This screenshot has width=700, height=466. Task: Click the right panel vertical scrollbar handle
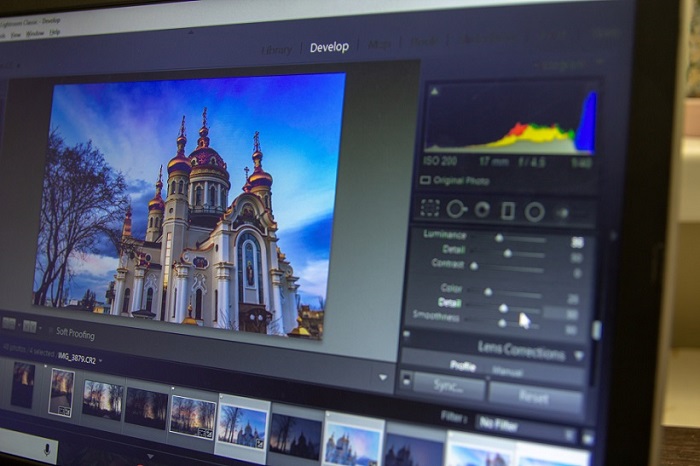pyautogui.click(x=596, y=331)
